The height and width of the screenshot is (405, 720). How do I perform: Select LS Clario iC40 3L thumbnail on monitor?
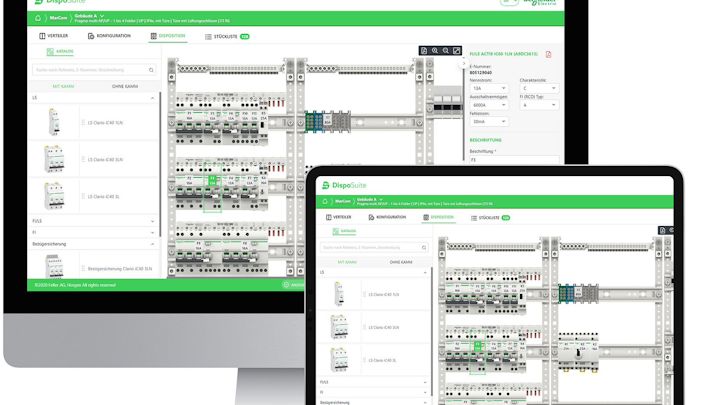tap(54, 196)
